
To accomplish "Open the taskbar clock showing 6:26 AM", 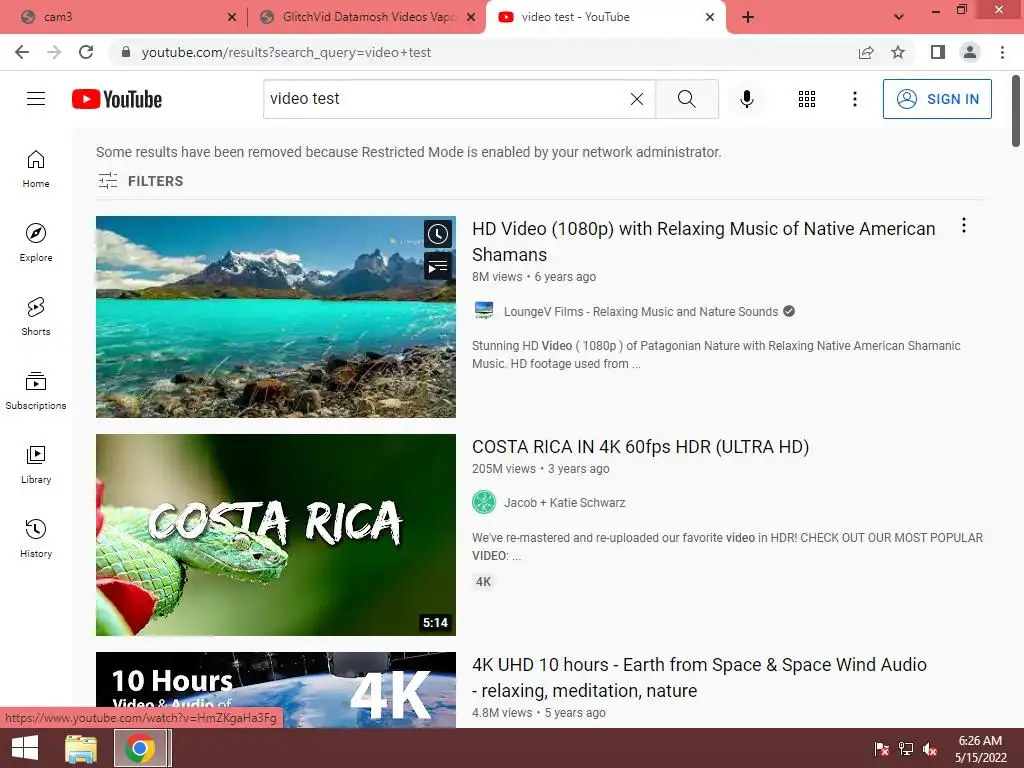I will [x=980, y=749].
